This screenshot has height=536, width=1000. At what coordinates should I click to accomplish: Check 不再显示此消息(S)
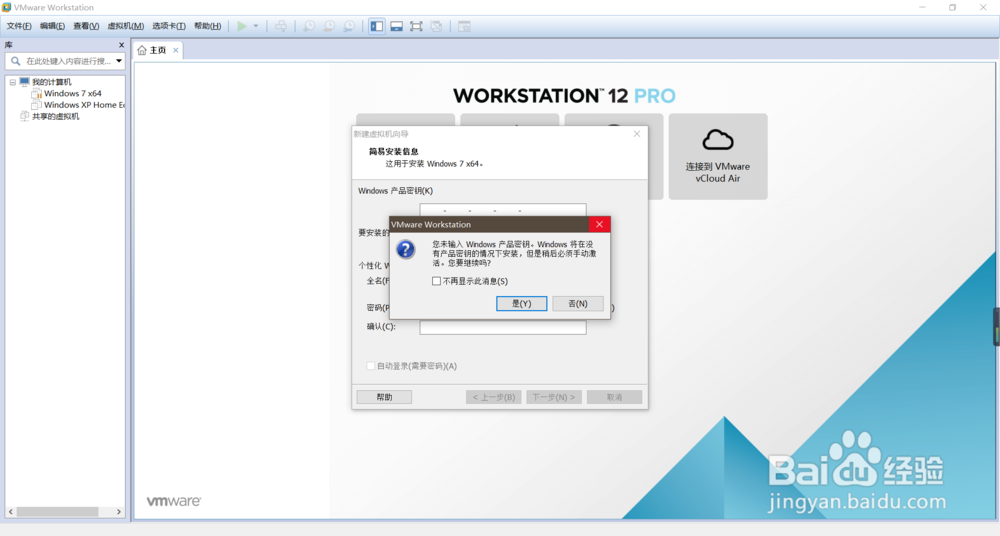pyautogui.click(x=436, y=281)
